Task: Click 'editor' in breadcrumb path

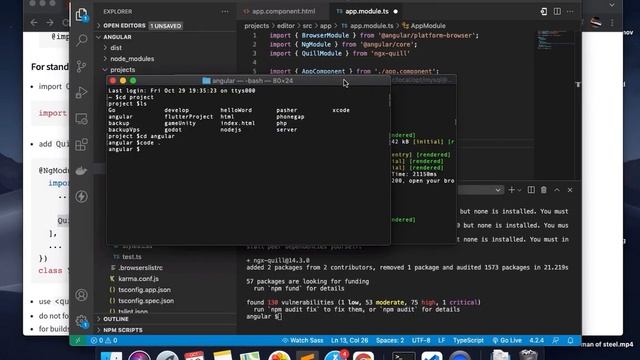Action: pos(286,26)
